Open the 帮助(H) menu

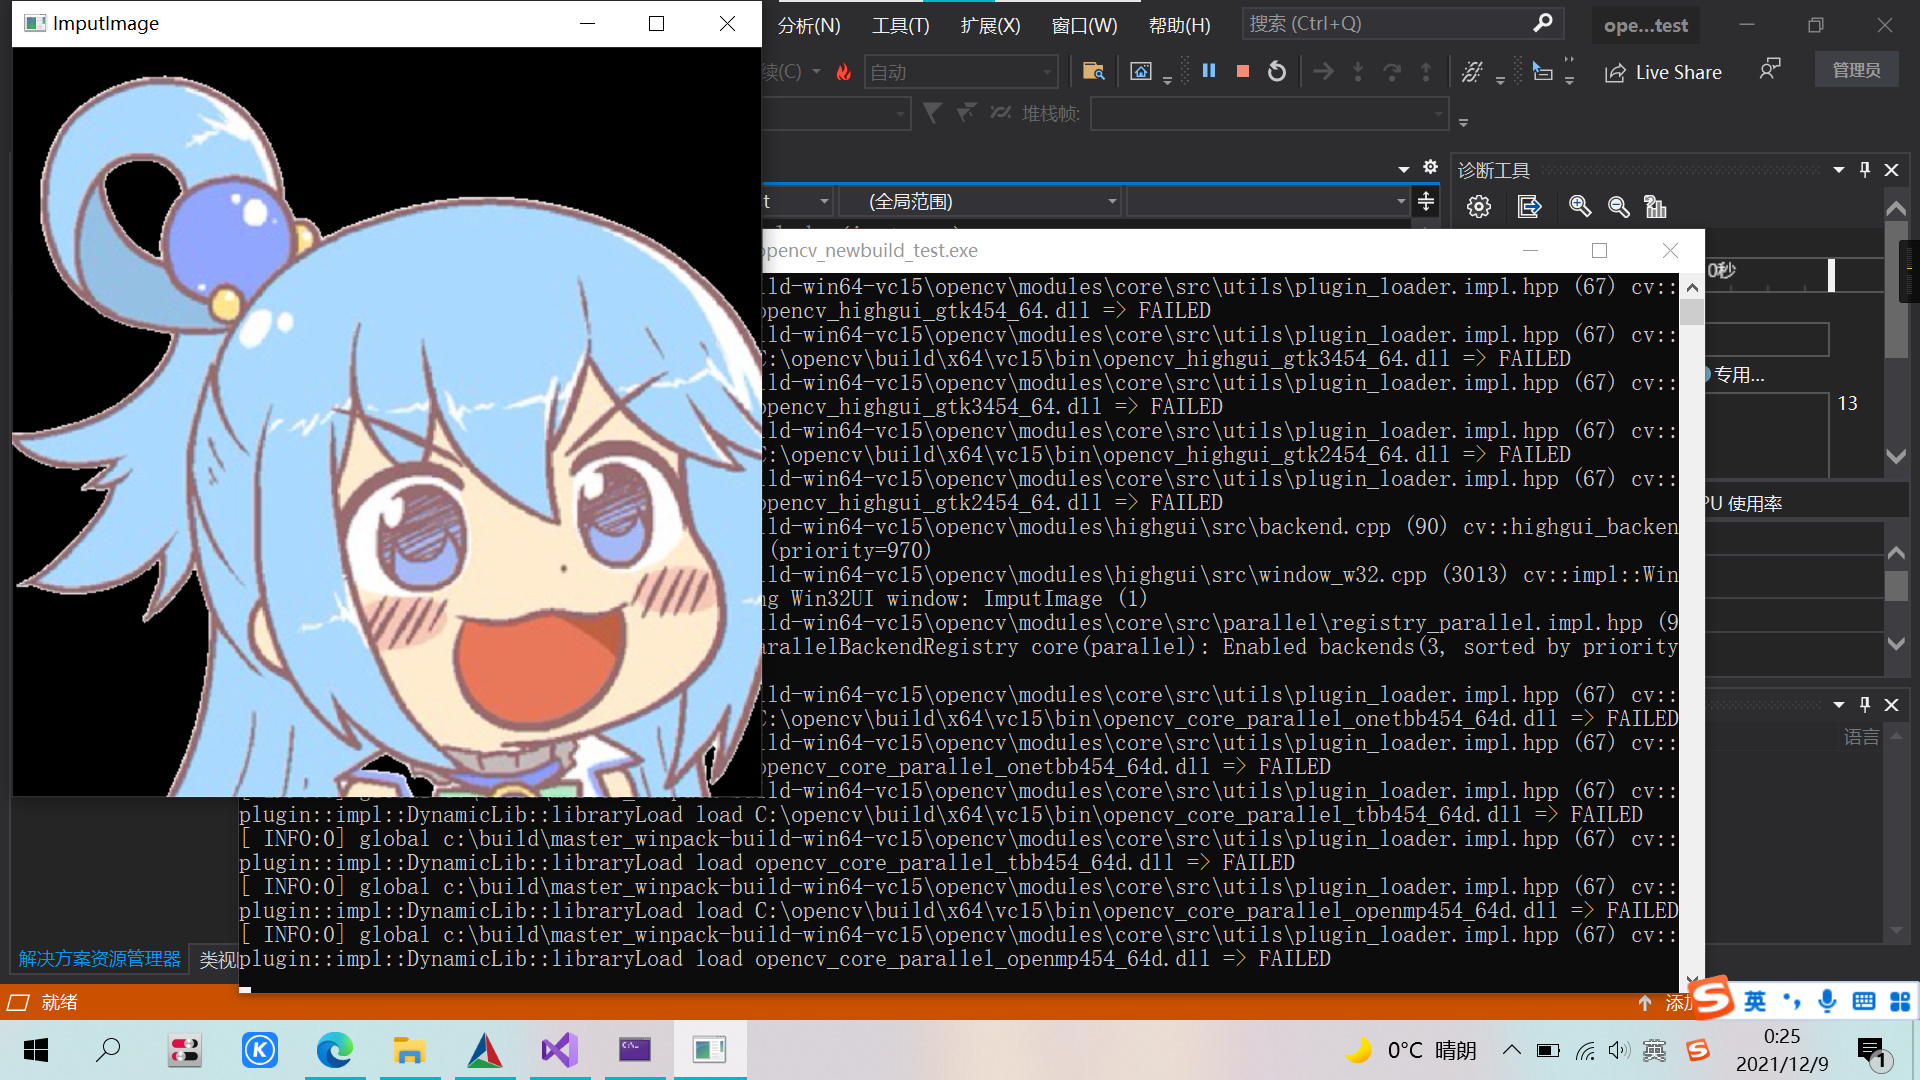click(1179, 25)
